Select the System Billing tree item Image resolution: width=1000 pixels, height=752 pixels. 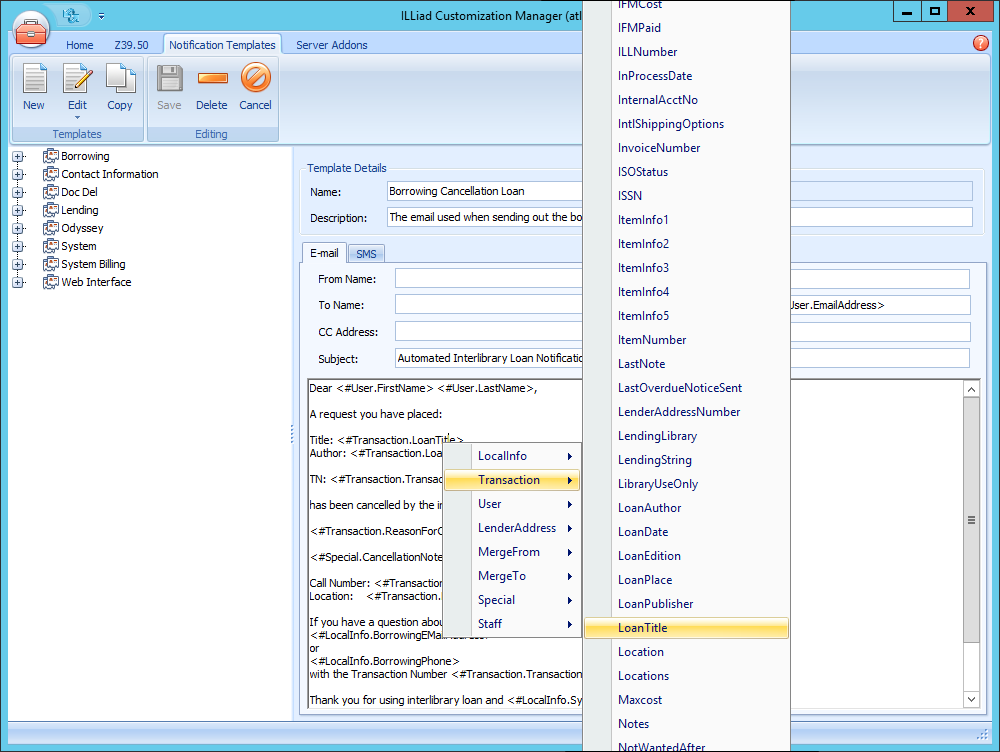(92, 263)
